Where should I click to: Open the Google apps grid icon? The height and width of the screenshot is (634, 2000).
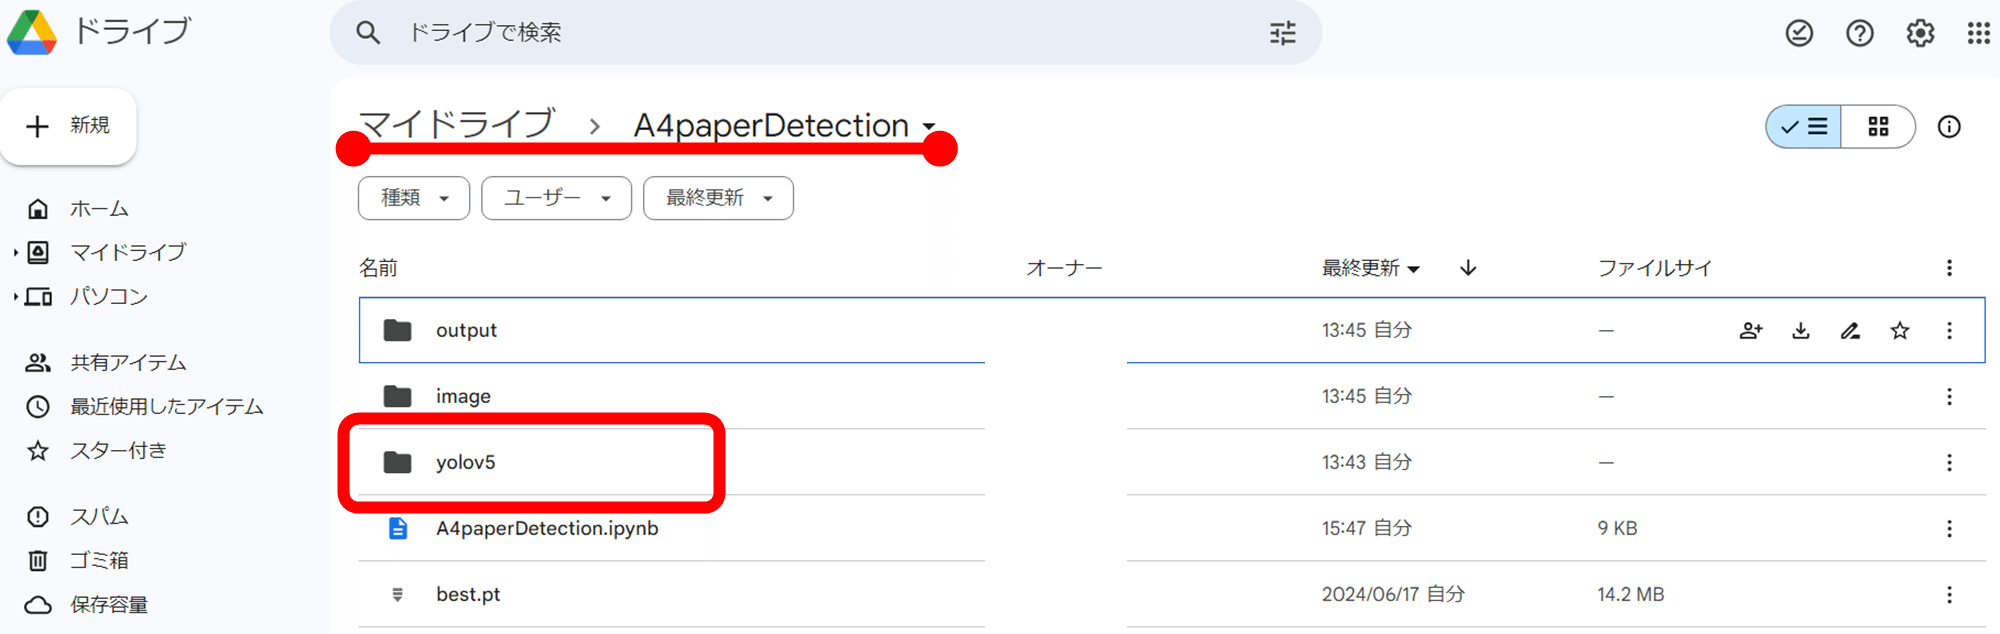point(1978,33)
